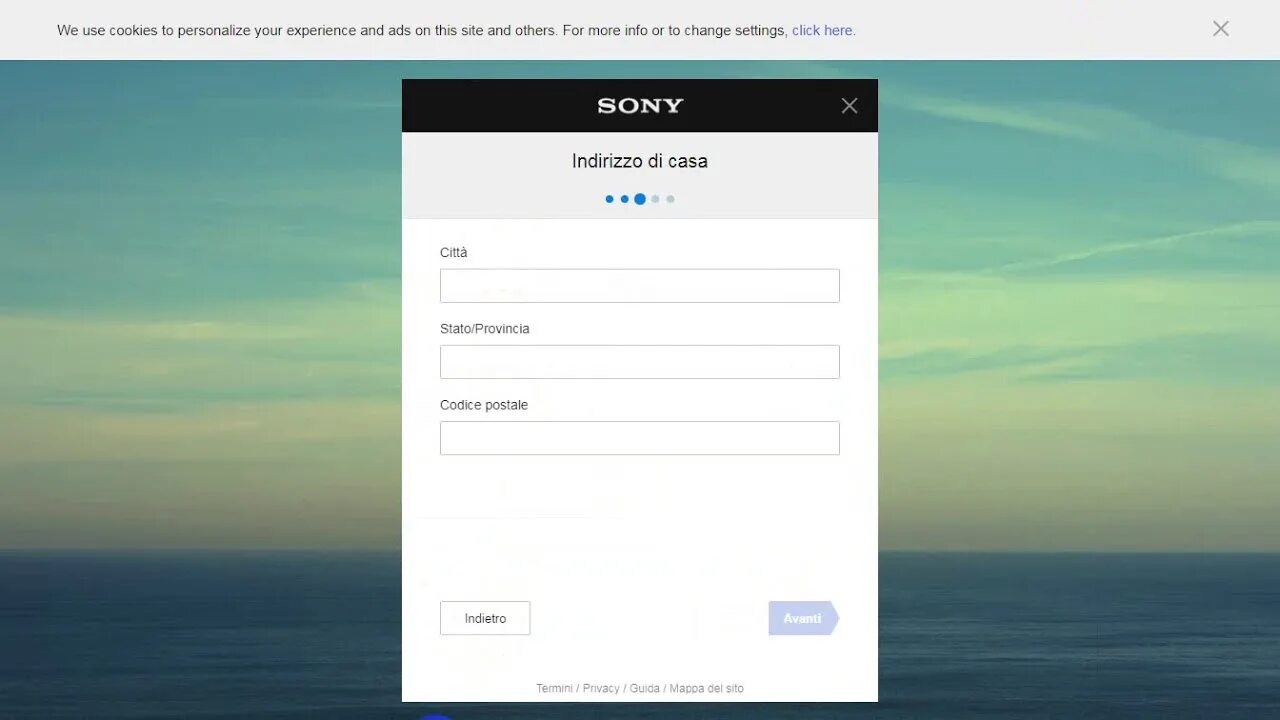Go back with the Indietro button
The width and height of the screenshot is (1280, 720).
[x=485, y=618]
